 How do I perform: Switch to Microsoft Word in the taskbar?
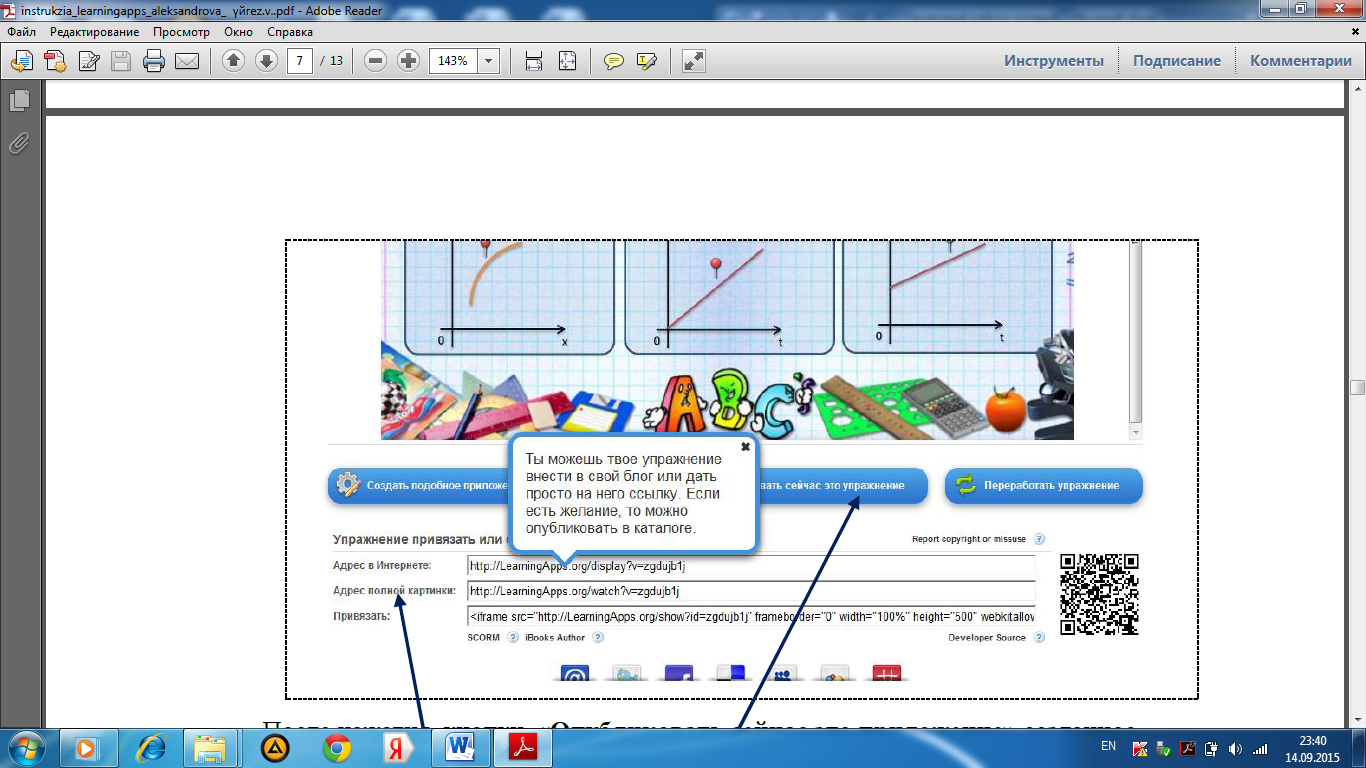point(461,747)
